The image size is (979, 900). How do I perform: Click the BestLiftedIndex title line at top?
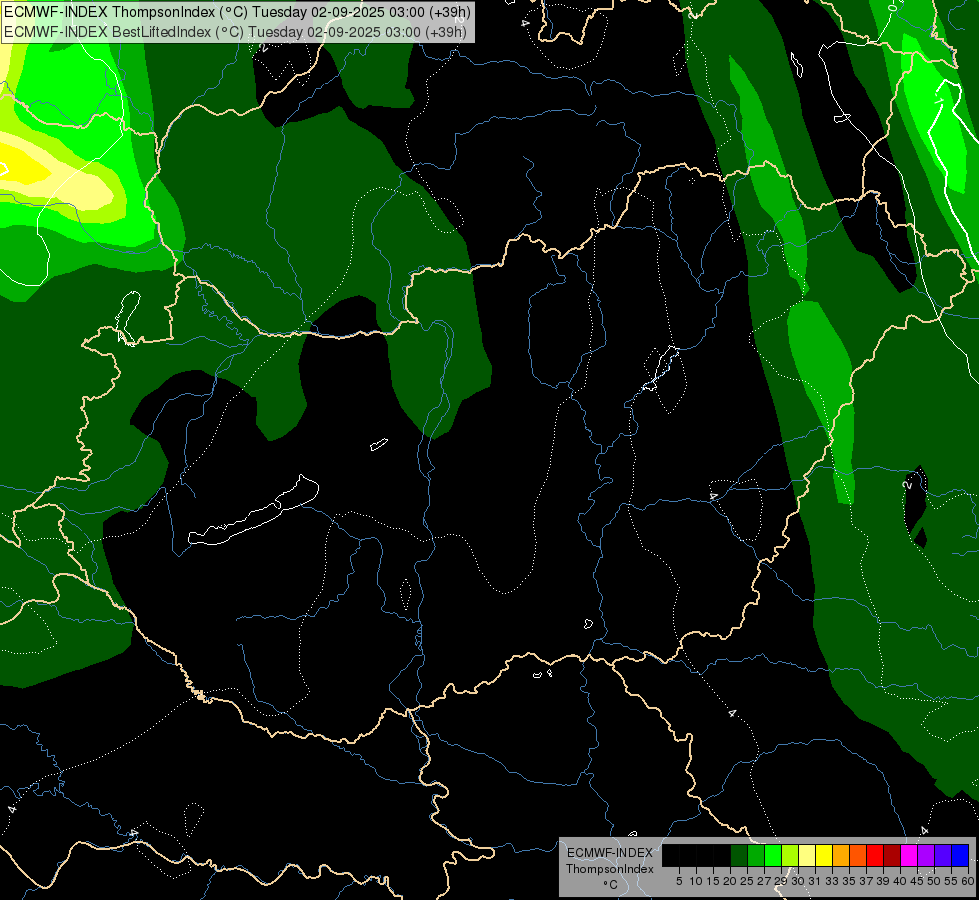tap(235, 32)
